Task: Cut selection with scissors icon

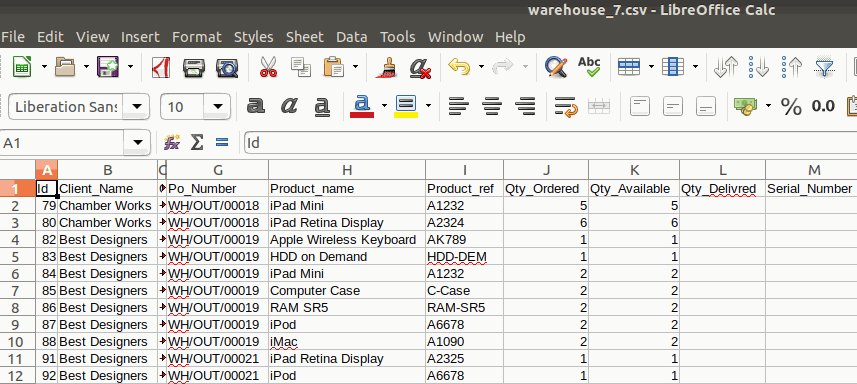Action: coord(268,68)
